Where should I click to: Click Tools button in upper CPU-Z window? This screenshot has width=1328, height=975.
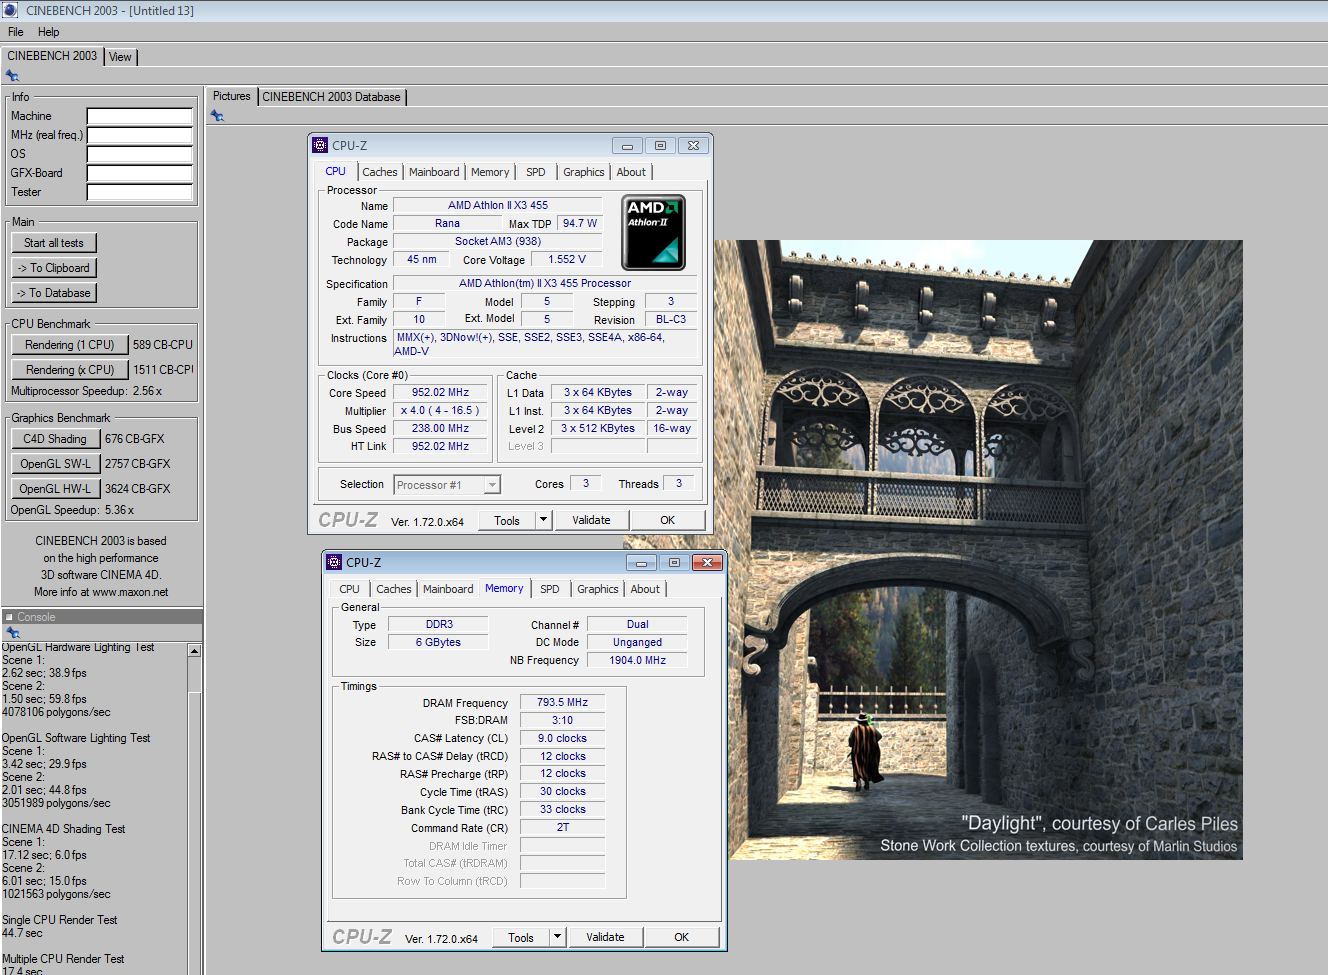(x=507, y=520)
